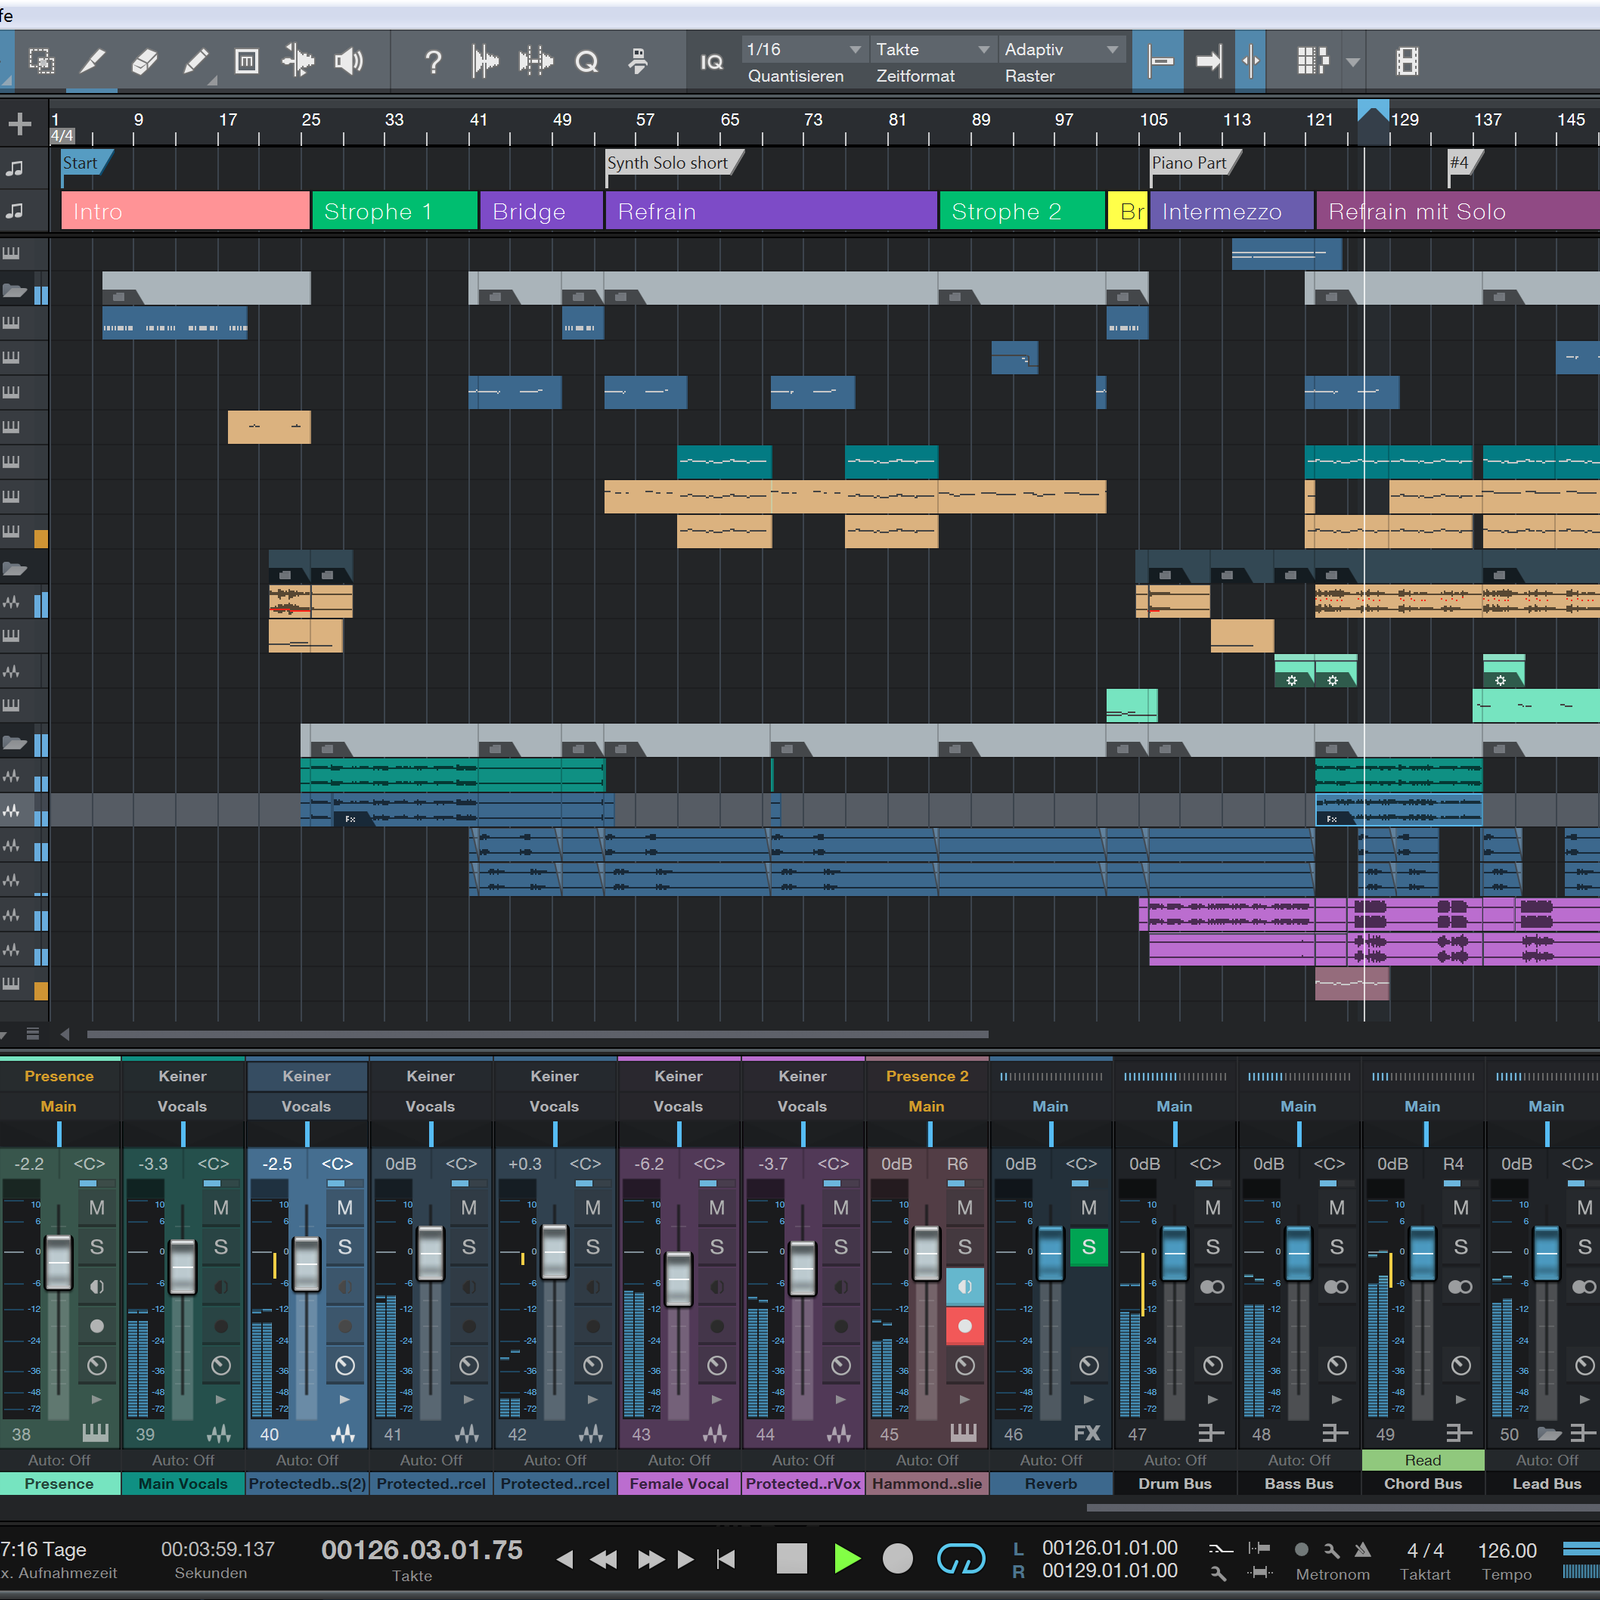Image resolution: width=1600 pixels, height=1600 pixels.
Task: Toggle autoscroll arrow button
Action: coord(1209,62)
